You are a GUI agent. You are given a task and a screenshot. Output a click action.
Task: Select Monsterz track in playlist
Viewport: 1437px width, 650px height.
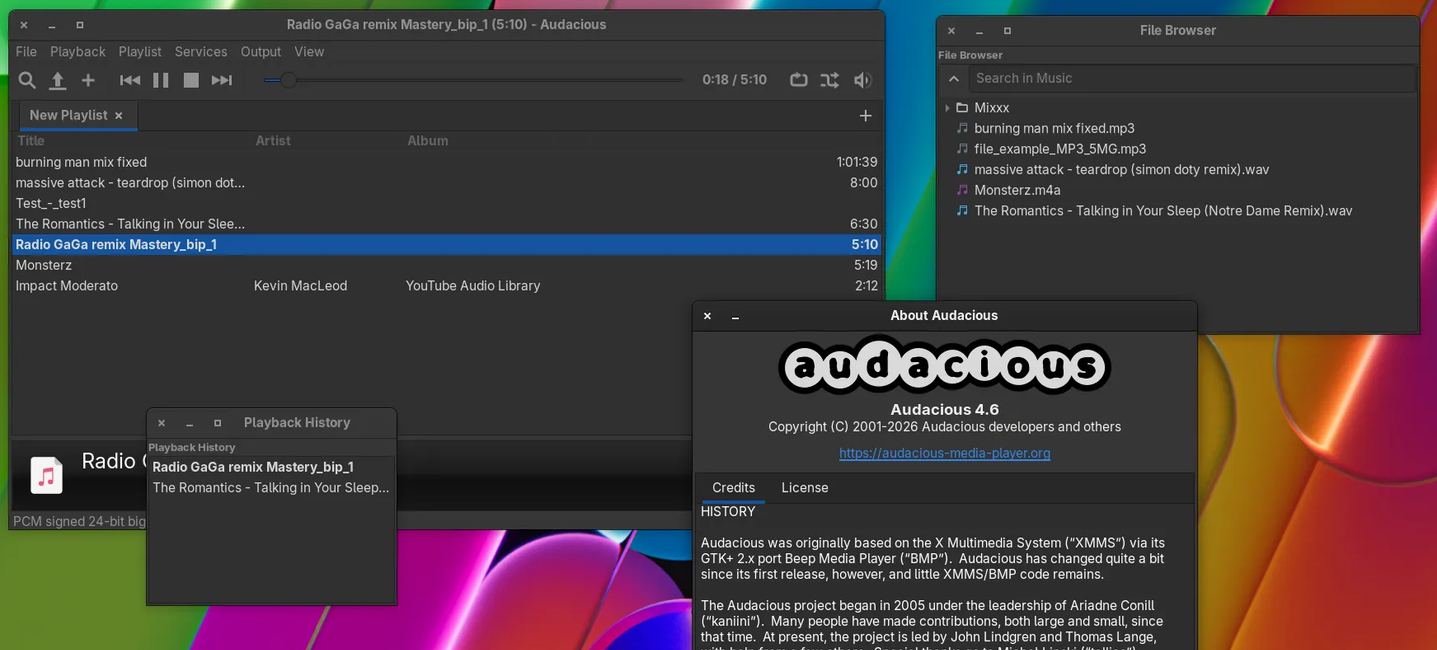click(x=446, y=265)
